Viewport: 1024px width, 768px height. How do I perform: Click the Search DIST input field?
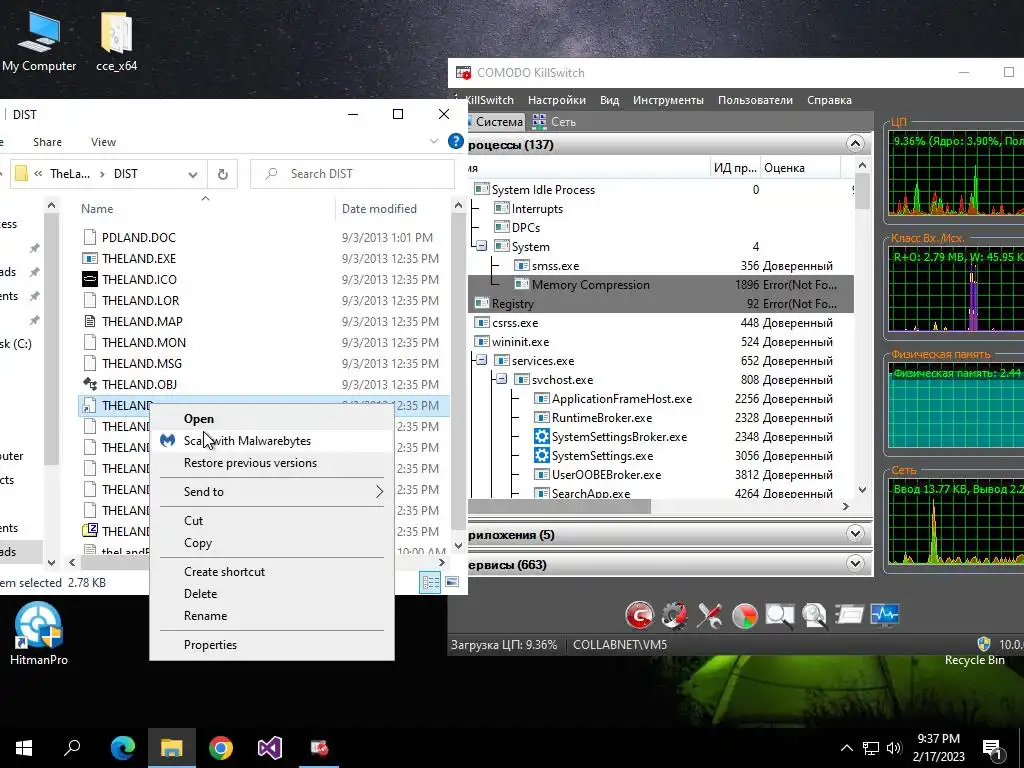coord(353,174)
